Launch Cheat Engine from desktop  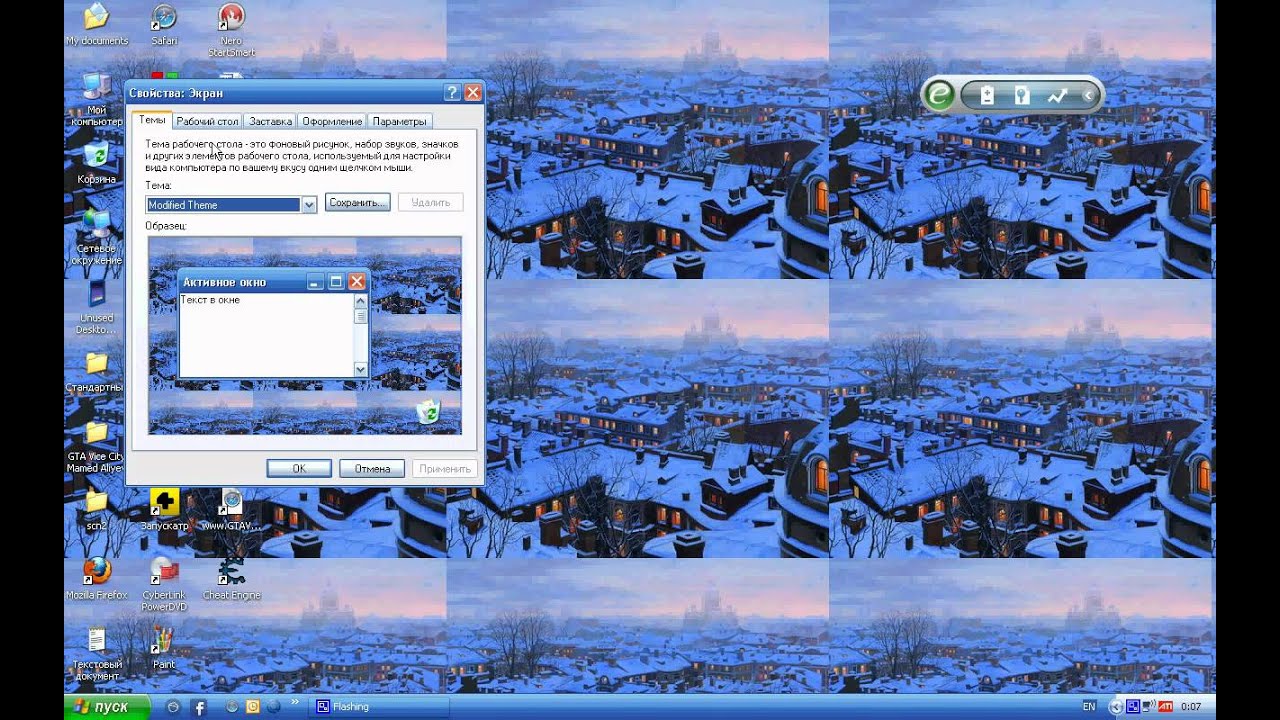[231, 579]
